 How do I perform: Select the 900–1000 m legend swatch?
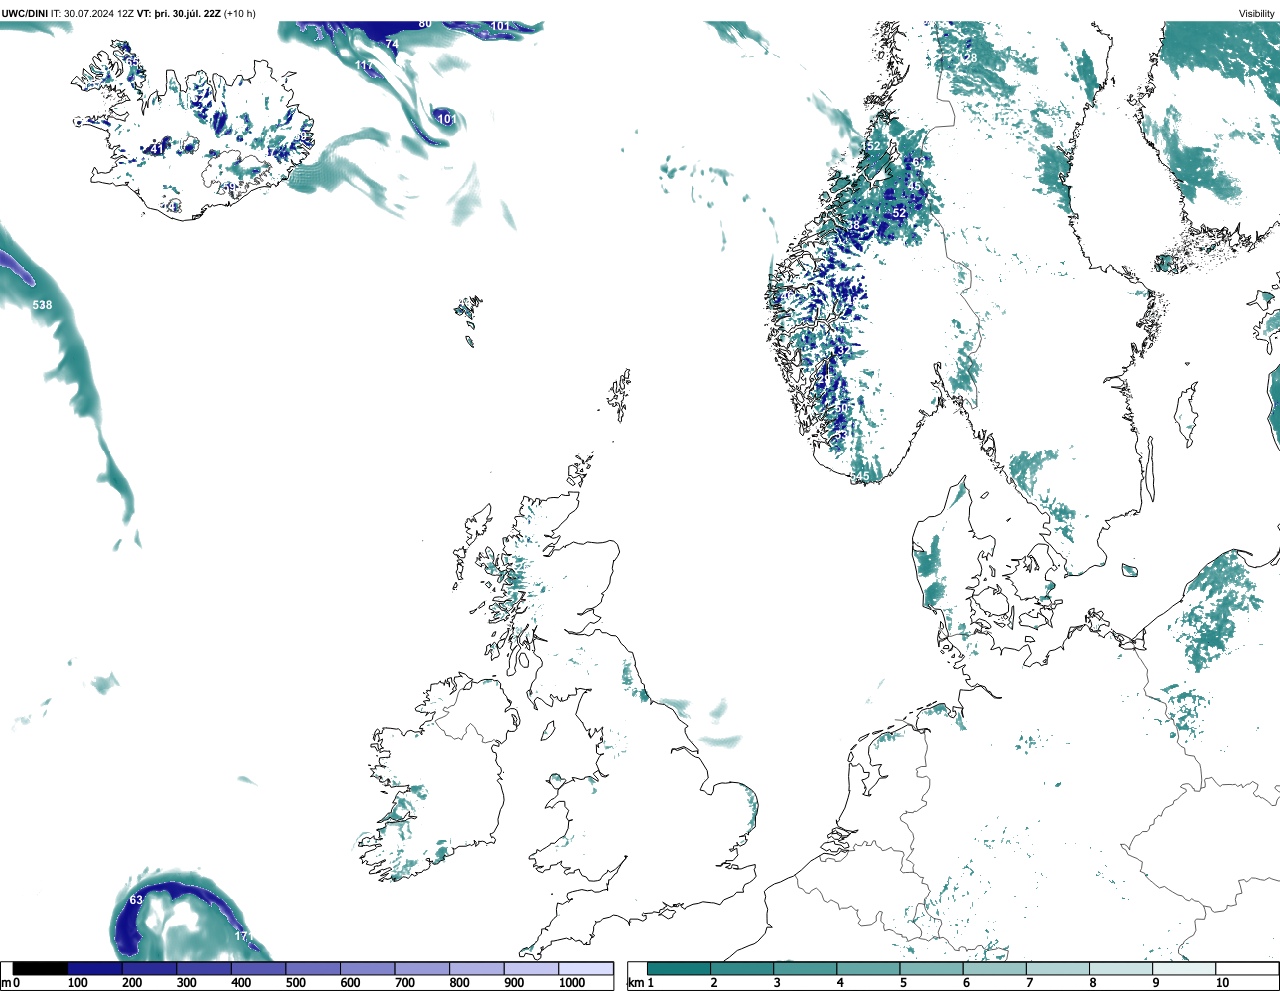[531, 969]
